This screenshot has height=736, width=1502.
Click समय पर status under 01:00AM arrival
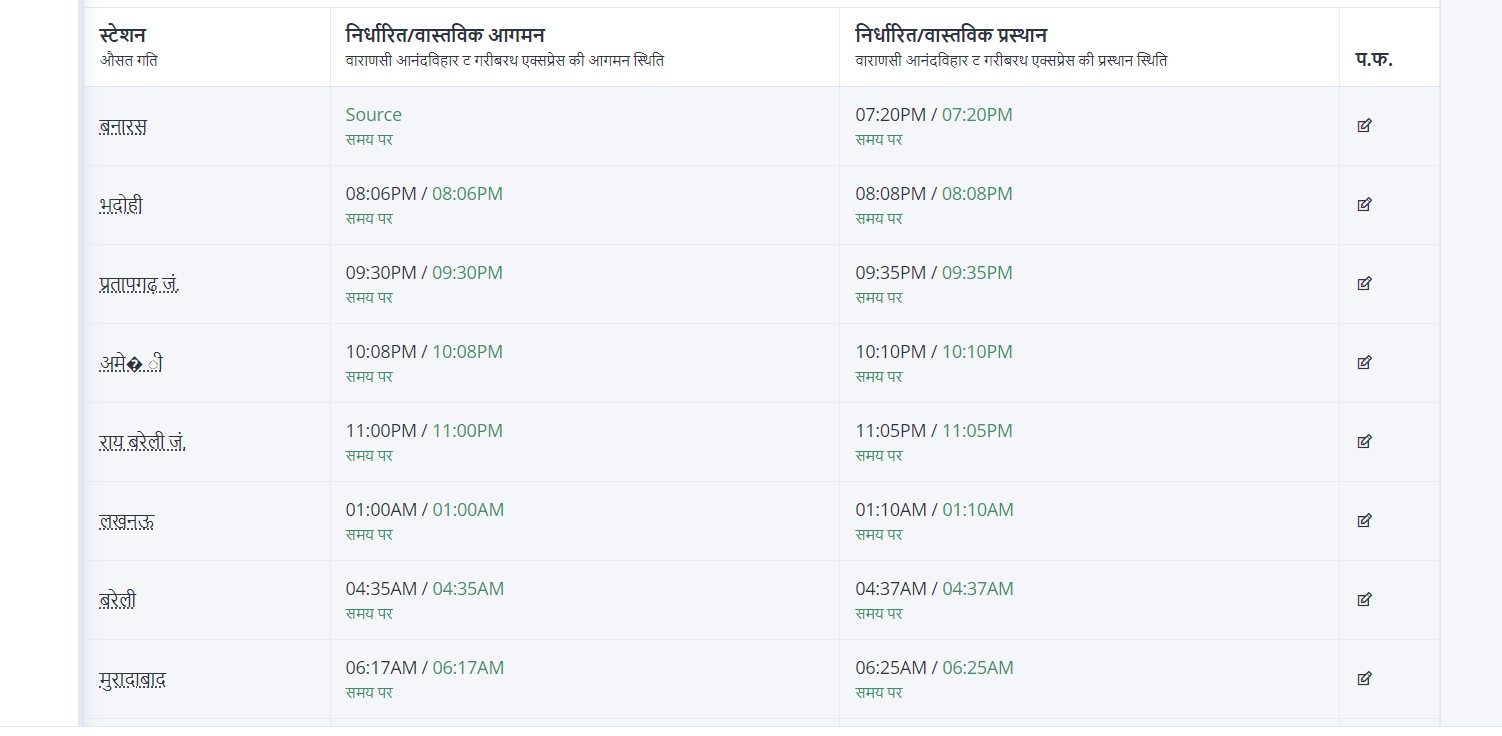(369, 535)
